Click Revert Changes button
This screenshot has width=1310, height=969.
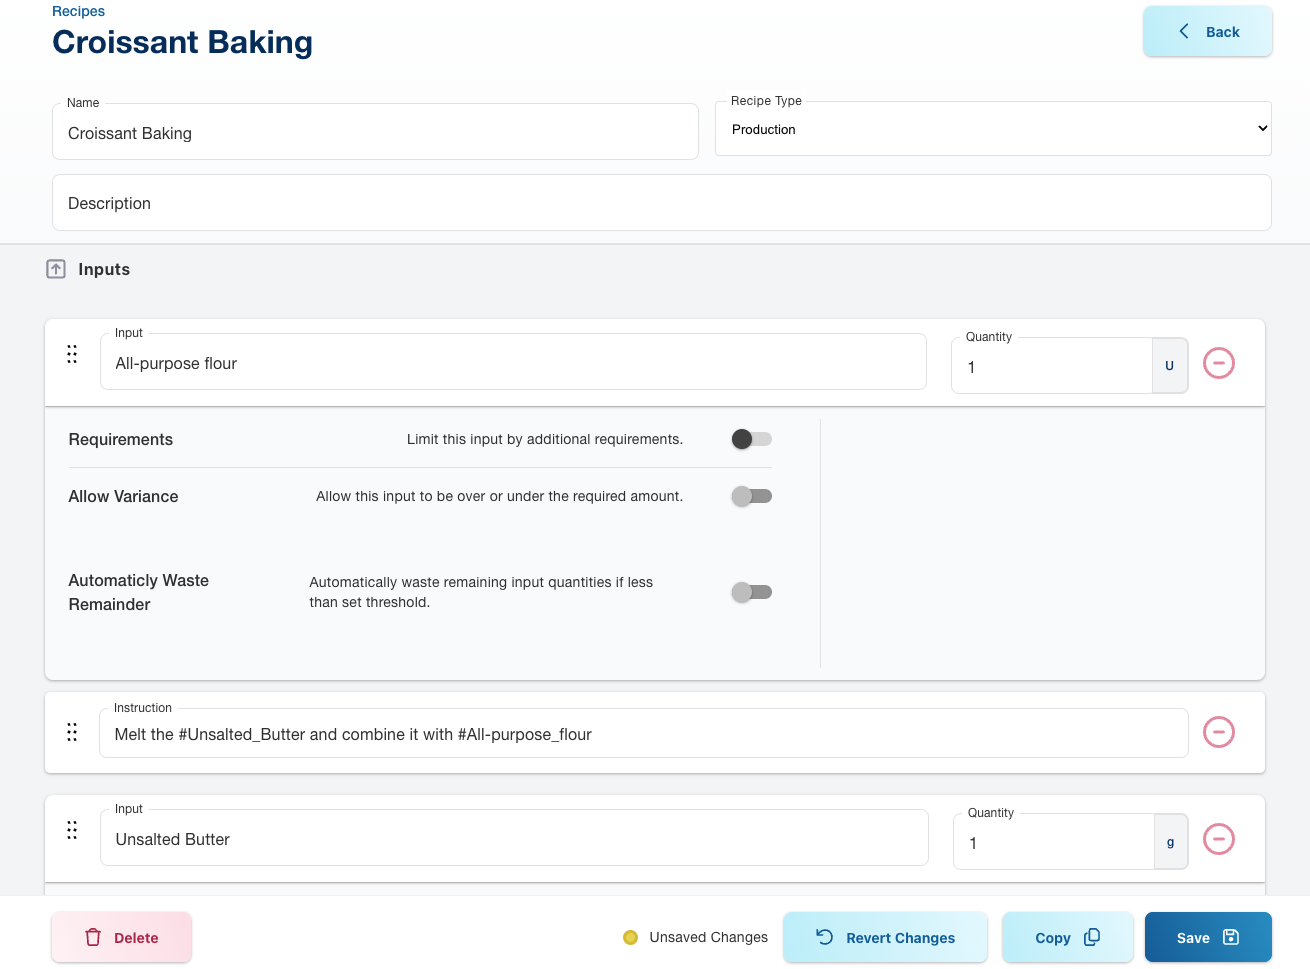pos(885,937)
